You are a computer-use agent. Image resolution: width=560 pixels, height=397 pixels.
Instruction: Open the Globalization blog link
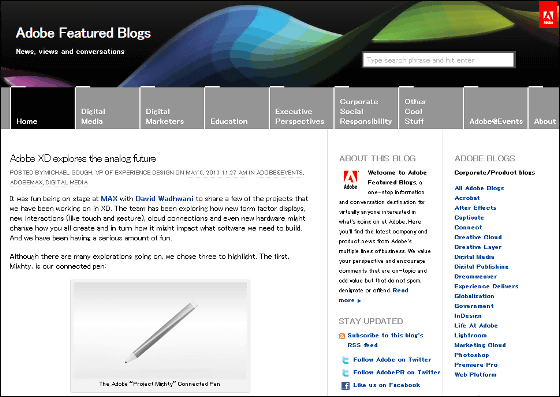[474, 296]
